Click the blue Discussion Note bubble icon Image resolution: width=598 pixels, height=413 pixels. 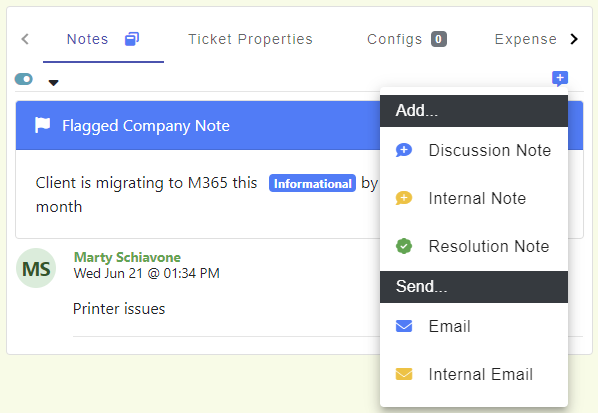[x=404, y=150]
